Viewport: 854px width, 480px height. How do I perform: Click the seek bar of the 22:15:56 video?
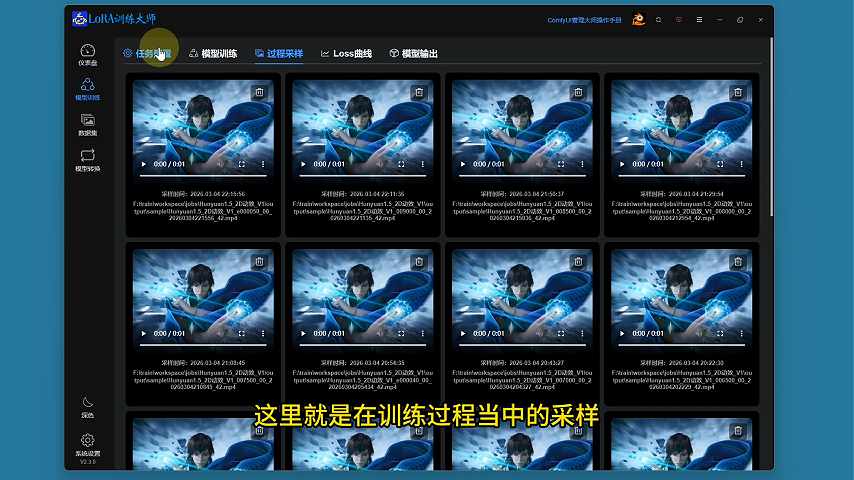pyautogui.click(x=203, y=176)
